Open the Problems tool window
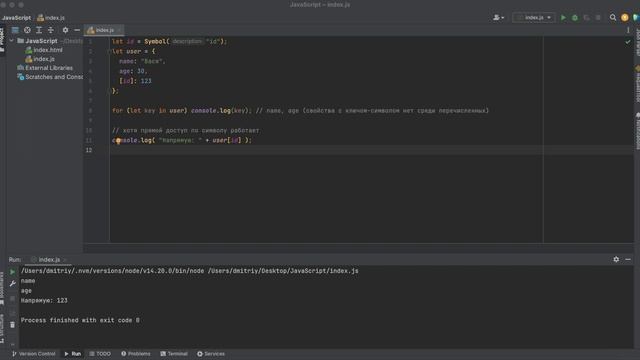640x360 pixels. [136, 353]
